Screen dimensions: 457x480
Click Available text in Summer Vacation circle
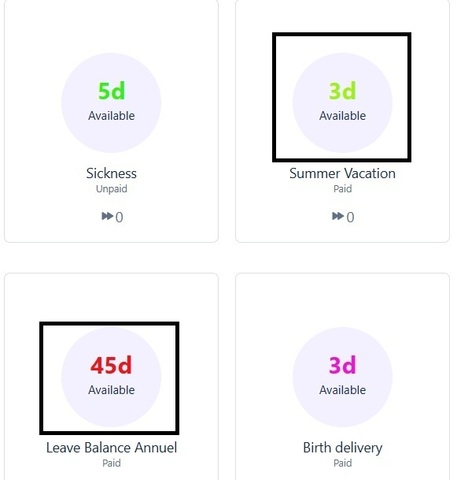coord(342,116)
